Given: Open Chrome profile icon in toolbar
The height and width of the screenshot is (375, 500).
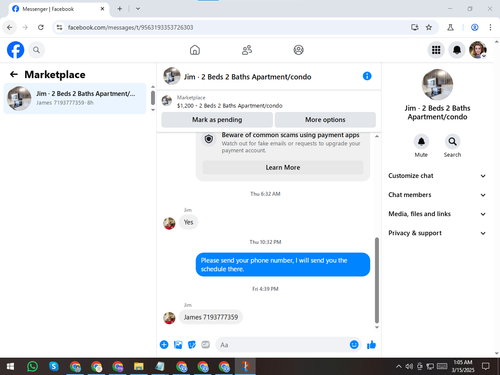Looking at the screenshot, I should point(475,27).
